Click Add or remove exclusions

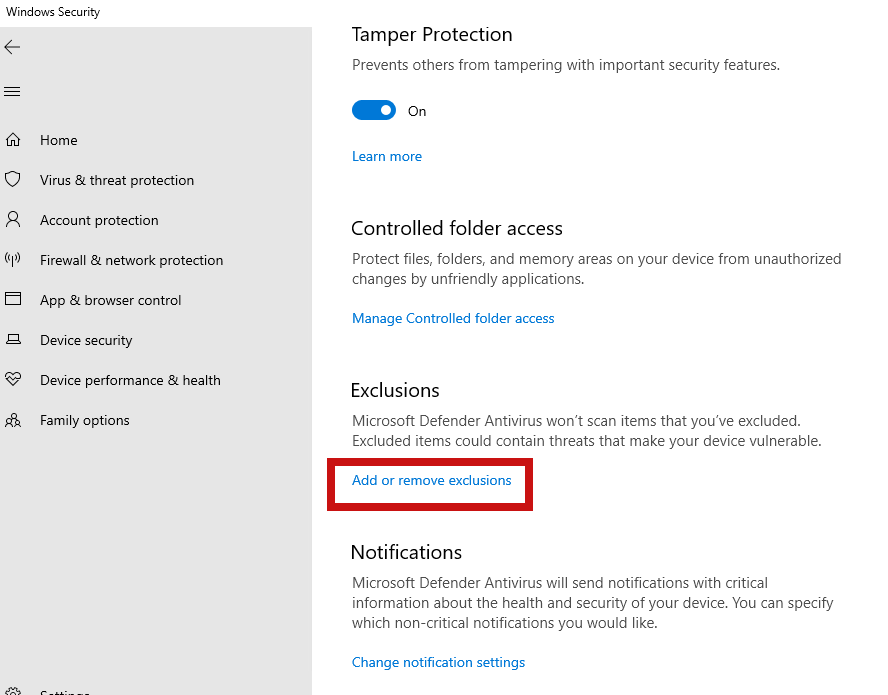coord(431,481)
